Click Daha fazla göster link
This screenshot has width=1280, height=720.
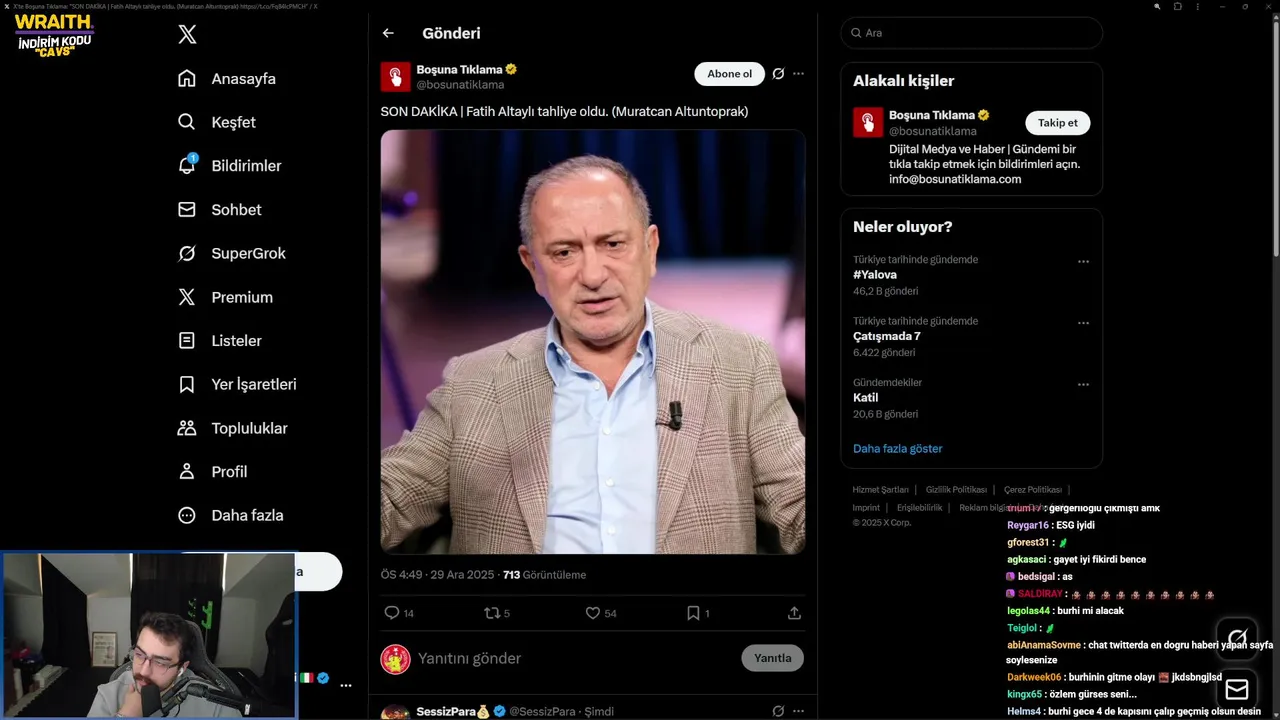pos(897,449)
